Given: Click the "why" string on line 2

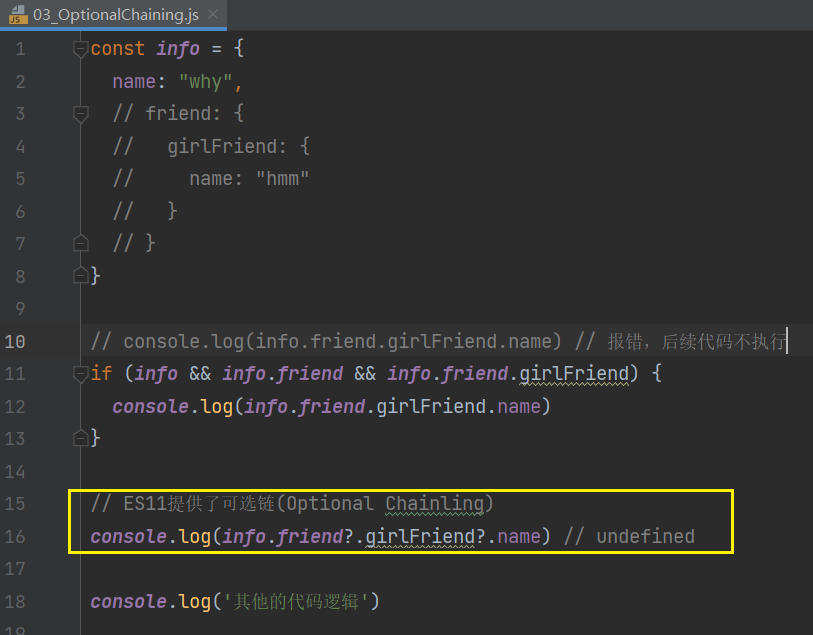Looking at the screenshot, I should point(205,82).
